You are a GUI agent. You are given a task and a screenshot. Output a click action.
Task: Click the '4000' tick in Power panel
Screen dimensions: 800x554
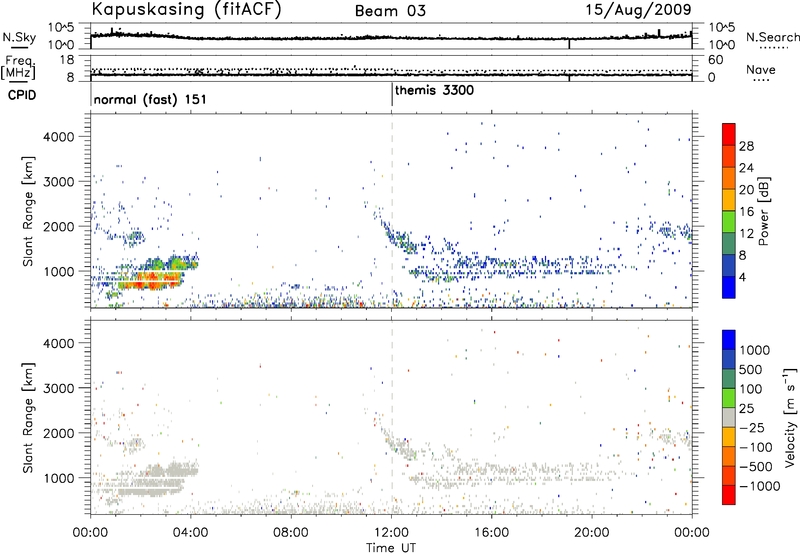point(59,137)
